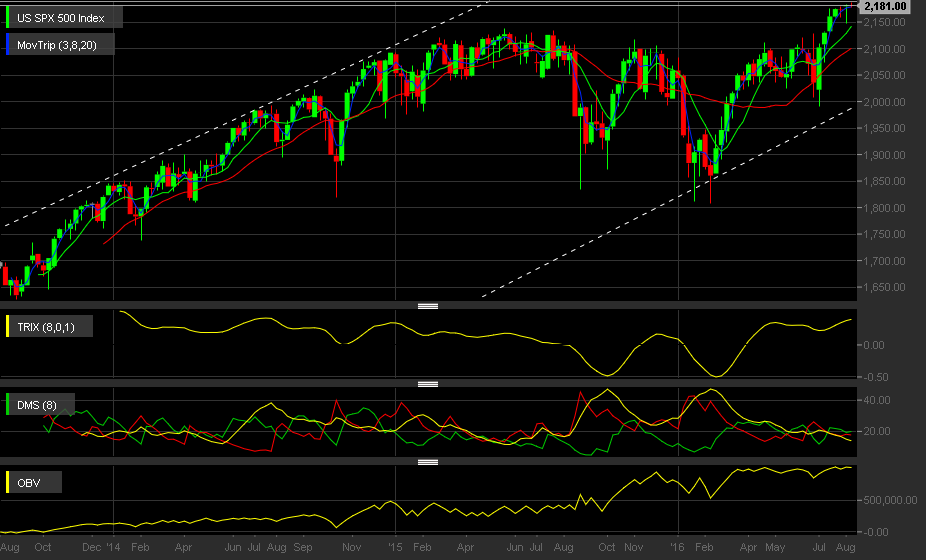This screenshot has height=560, width=926.
Task: Click the green color bar beside US SPX 500 Index
Action: [8, 18]
